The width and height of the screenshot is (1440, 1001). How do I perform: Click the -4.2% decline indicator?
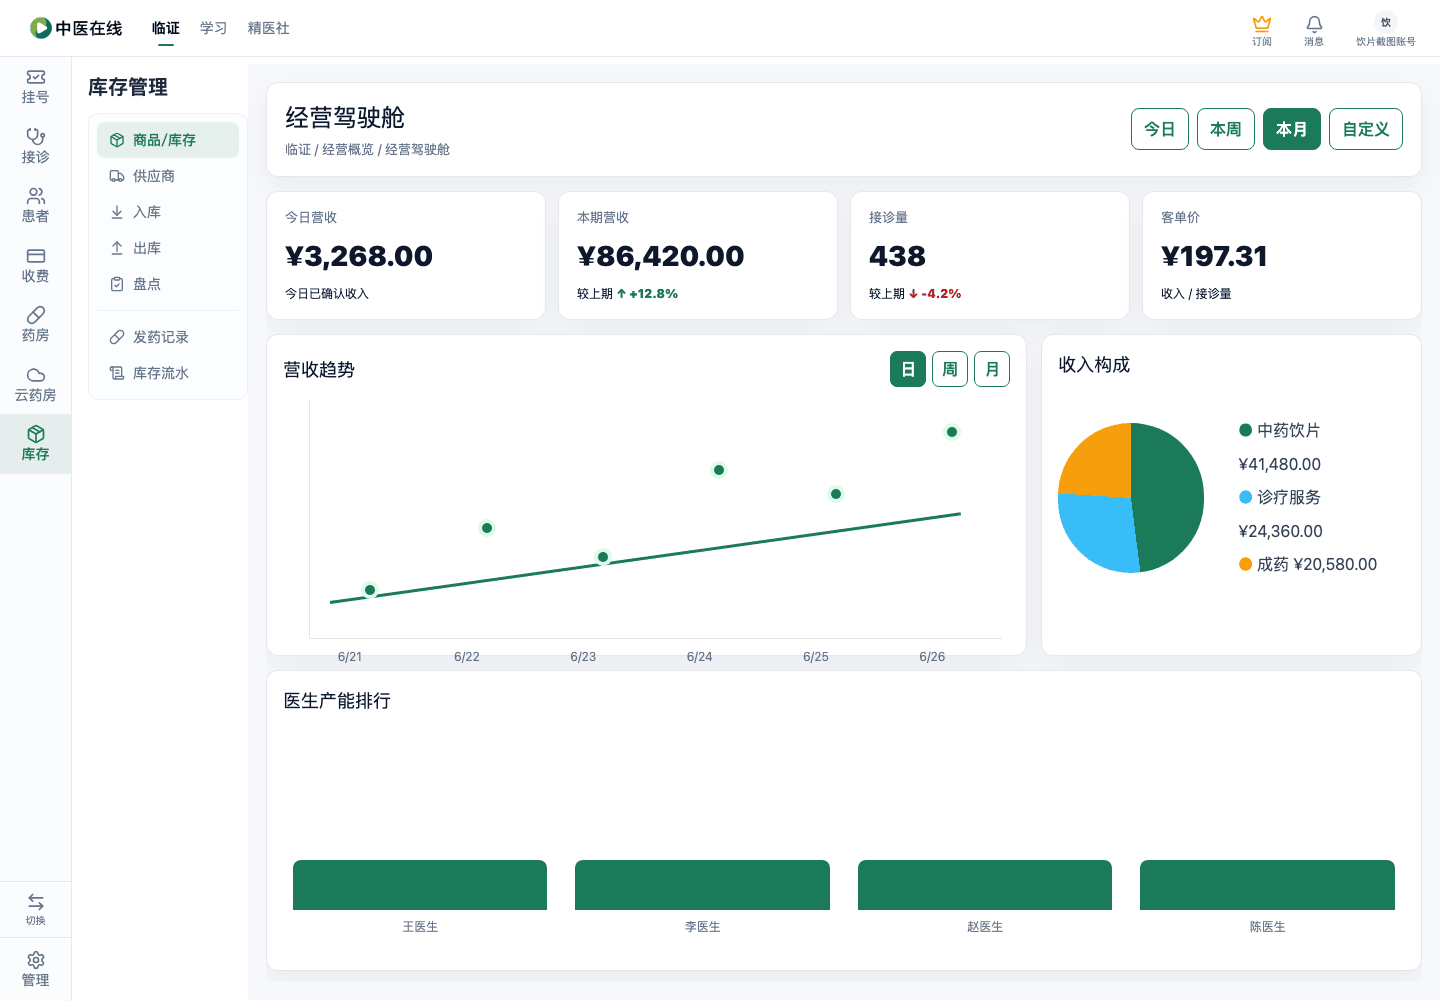click(935, 294)
